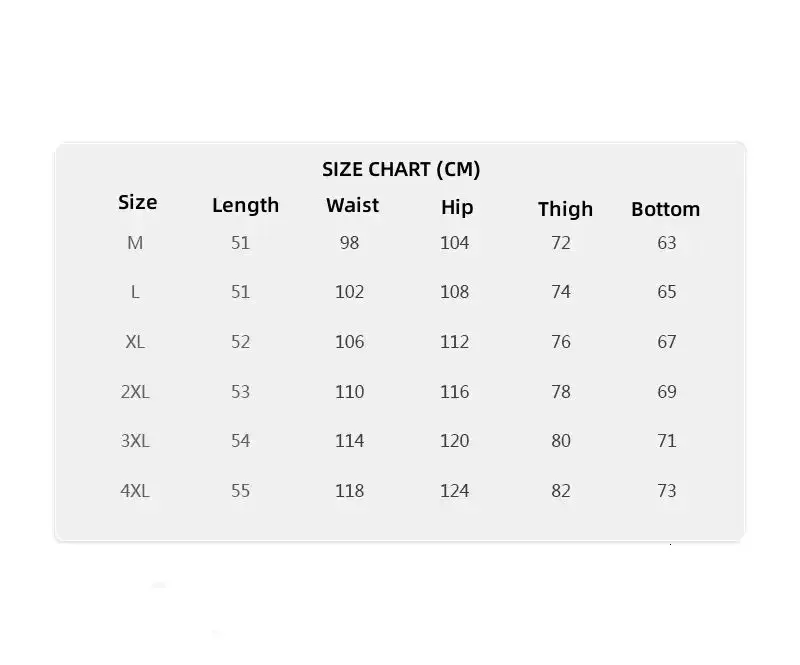Click the Hip column header
The width and height of the screenshot is (800, 665).
click(x=456, y=207)
